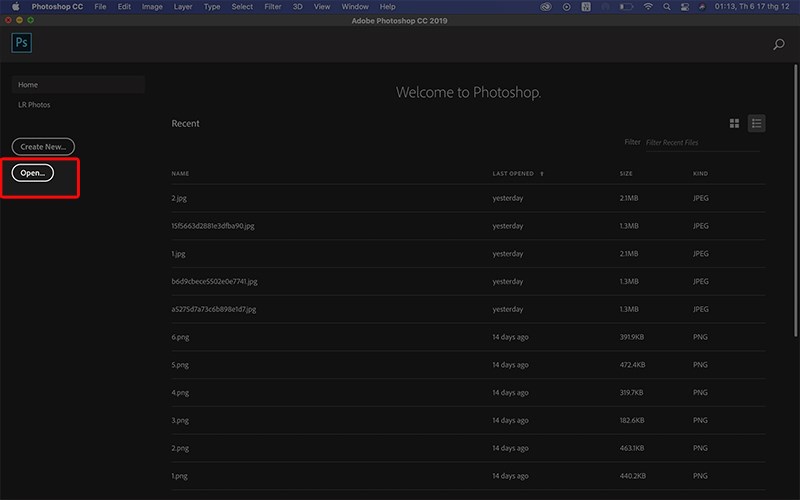The image size is (800, 500).
Task: Click the battery status icon
Action: 626,7
